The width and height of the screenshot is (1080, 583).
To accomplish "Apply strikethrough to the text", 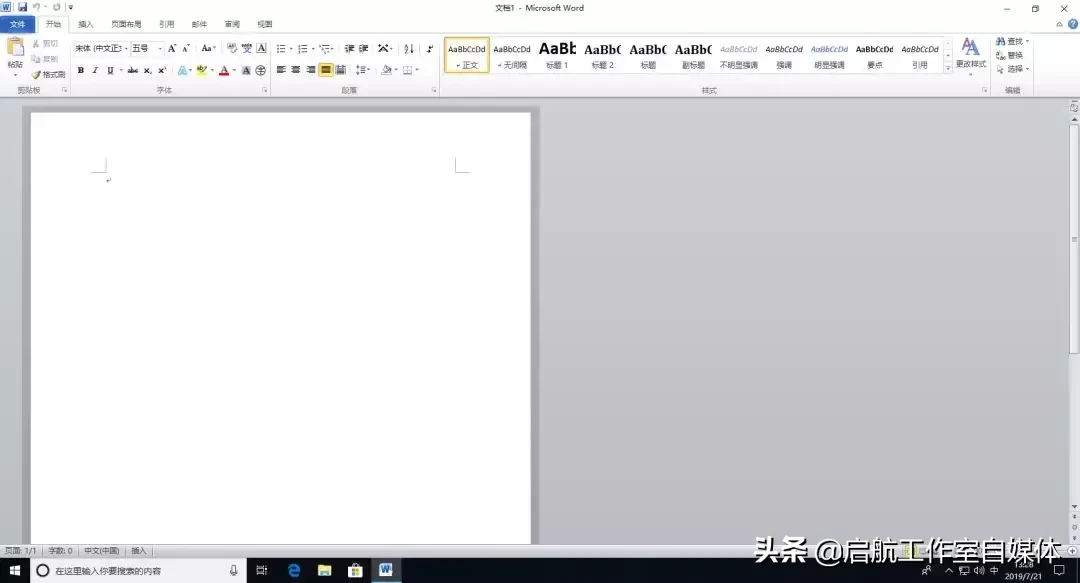I will click(x=133, y=70).
